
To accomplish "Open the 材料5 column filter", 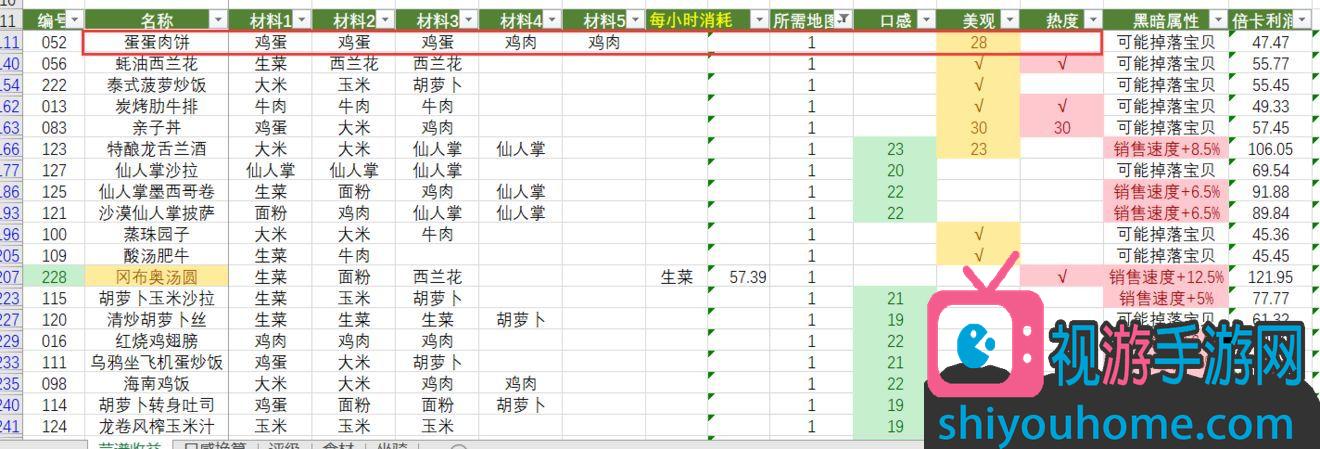I will point(636,20).
